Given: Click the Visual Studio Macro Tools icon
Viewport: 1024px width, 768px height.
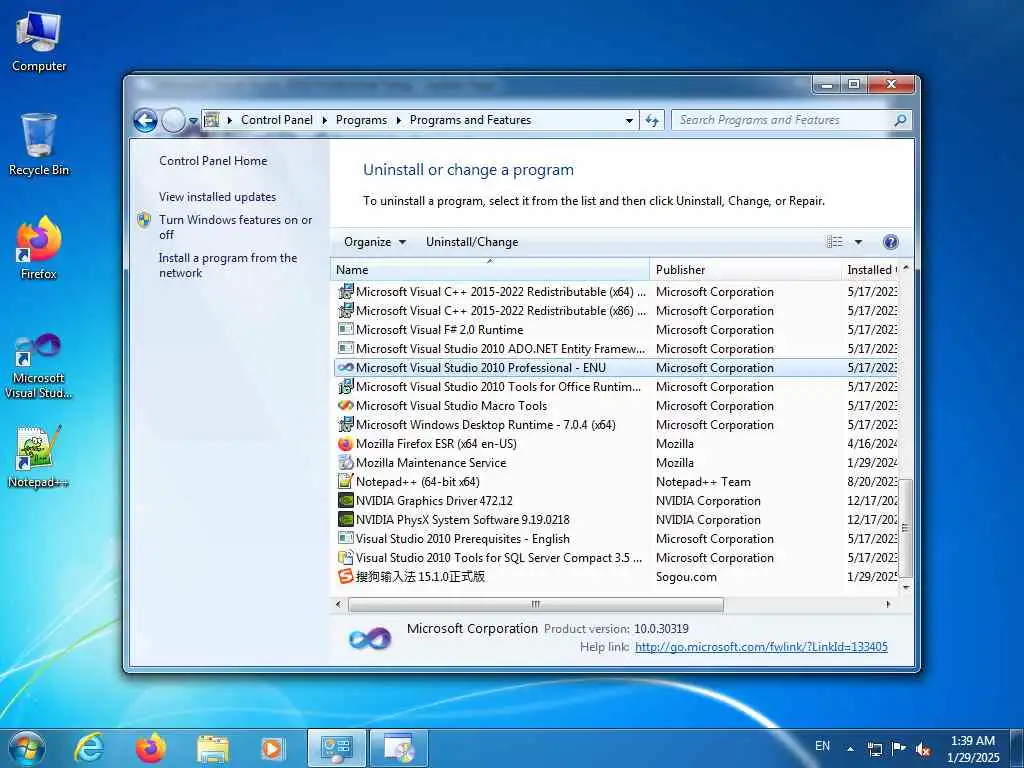Looking at the screenshot, I should (345, 406).
